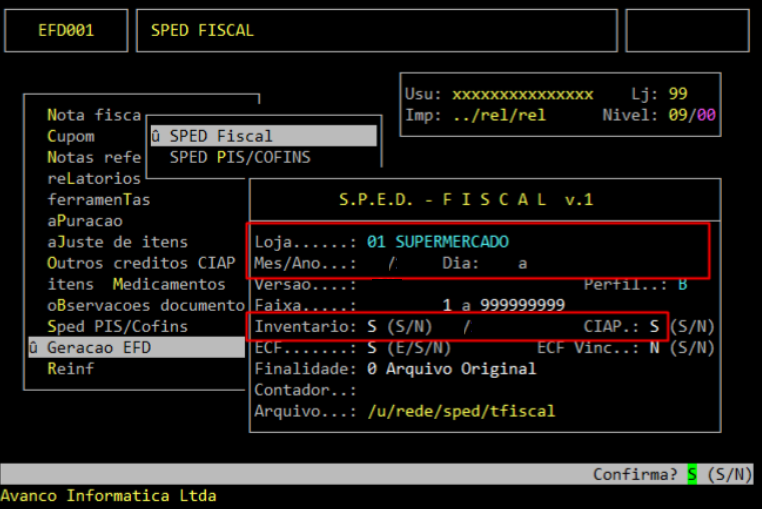Open ferramenTas in the main menu
This screenshot has height=509, width=762.
(x=99, y=200)
